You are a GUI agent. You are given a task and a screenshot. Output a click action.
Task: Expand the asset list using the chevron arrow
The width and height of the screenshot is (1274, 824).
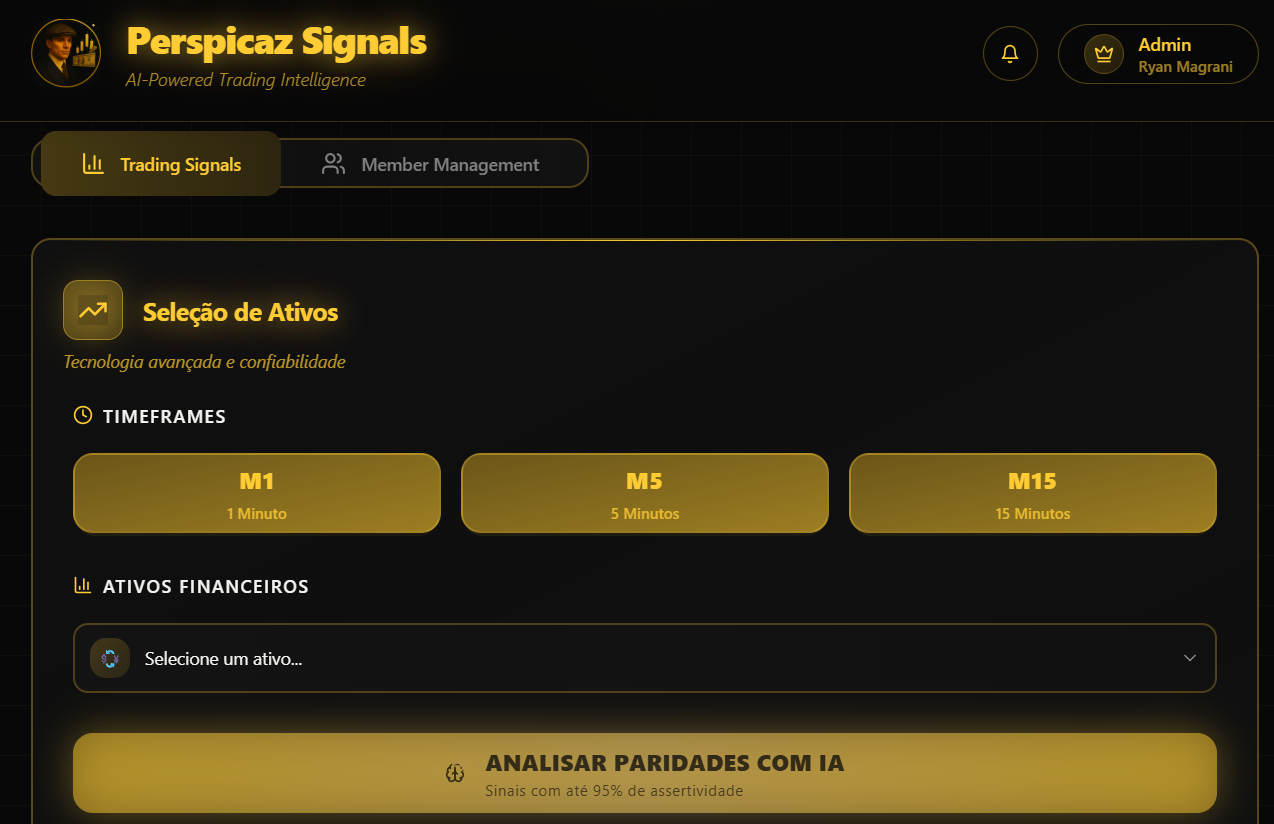1190,658
